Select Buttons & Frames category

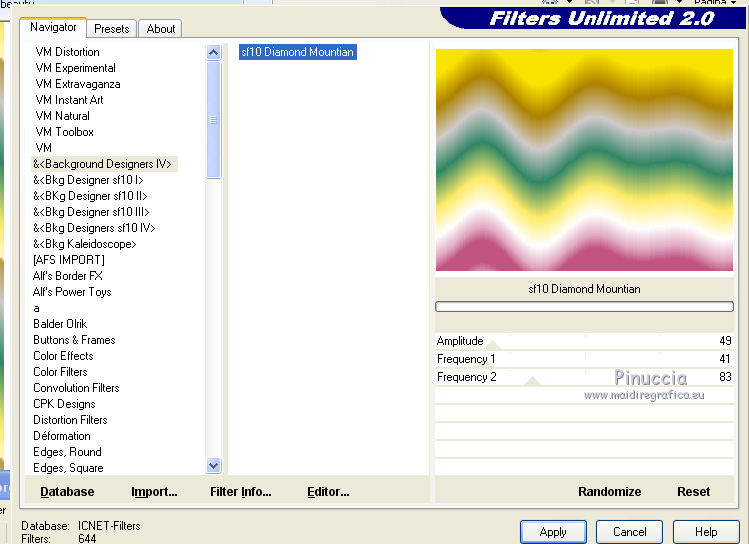point(74,340)
